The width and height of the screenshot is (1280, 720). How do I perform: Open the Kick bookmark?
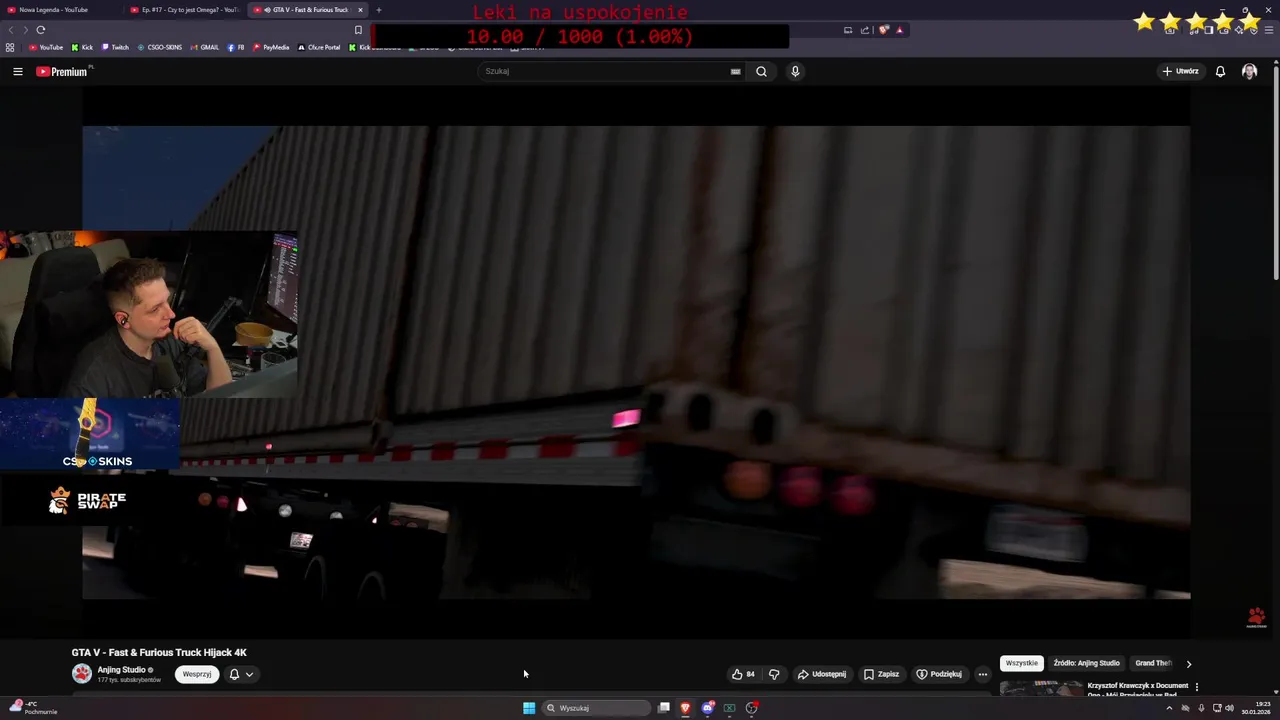(x=82, y=47)
